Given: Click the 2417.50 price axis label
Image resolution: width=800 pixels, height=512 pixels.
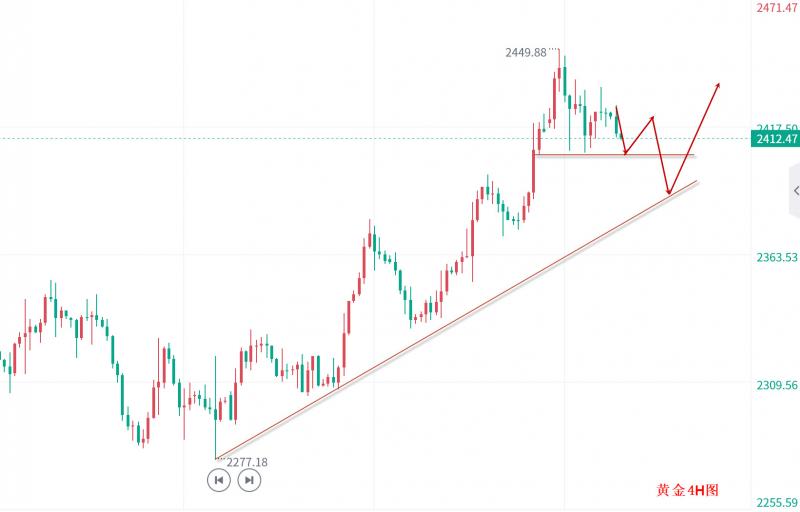Looking at the screenshot, I should tap(776, 128).
